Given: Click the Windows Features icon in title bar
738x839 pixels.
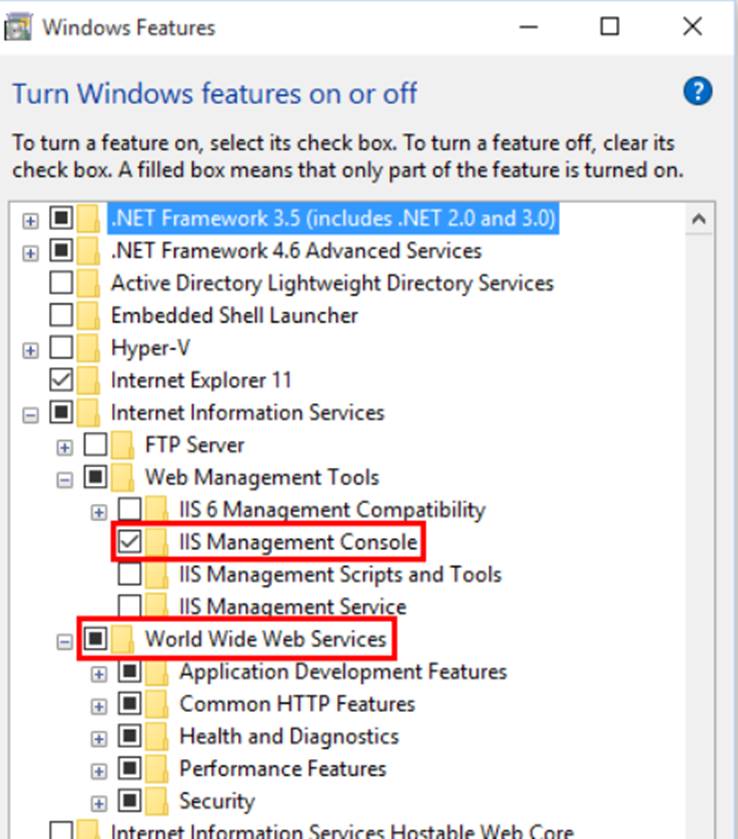Looking at the screenshot, I should [x=20, y=27].
